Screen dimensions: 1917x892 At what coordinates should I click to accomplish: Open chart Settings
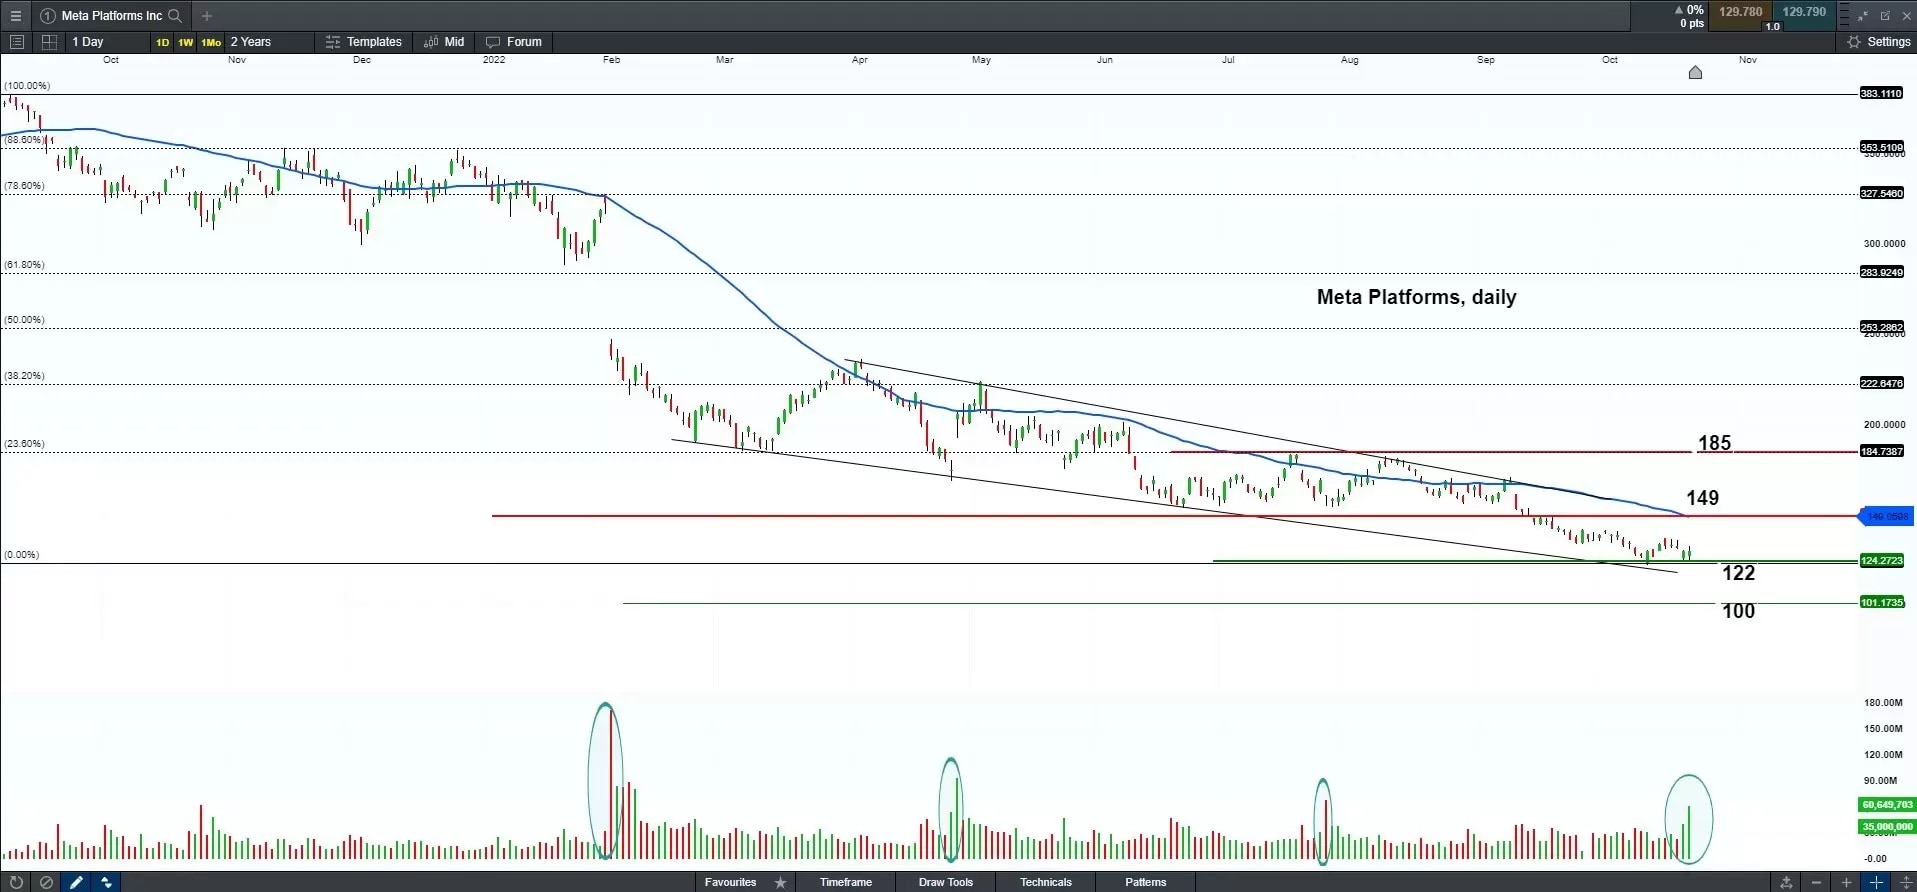pos(1878,42)
